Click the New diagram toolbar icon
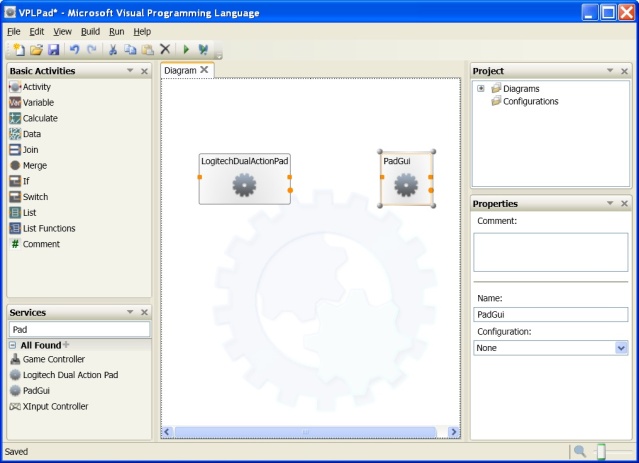Screen dimensions: 639x463 click(18, 49)
